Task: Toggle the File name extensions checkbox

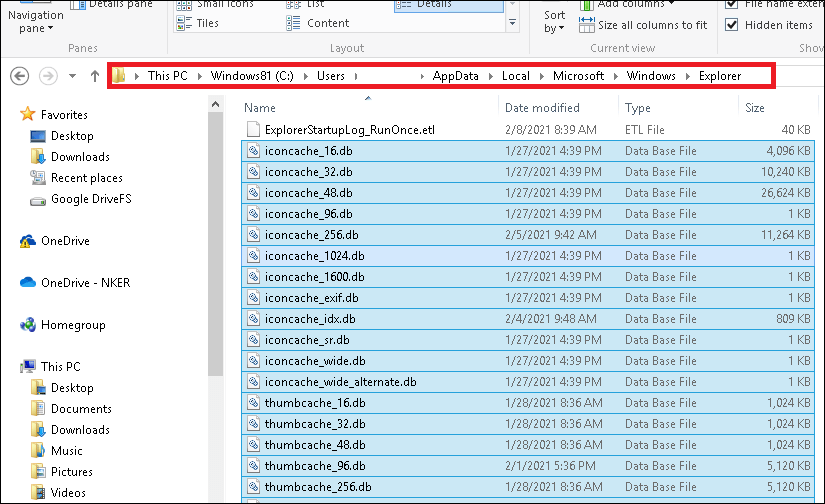Action: point(732,4)
